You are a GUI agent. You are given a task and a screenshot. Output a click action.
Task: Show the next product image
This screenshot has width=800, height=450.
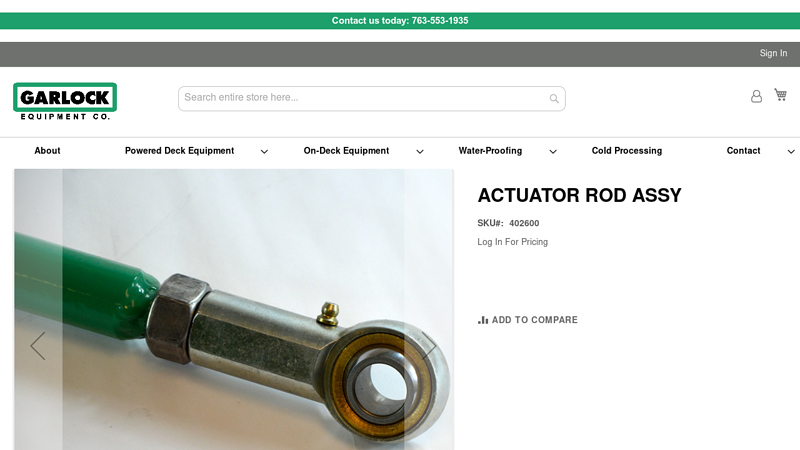coord(429,346)
